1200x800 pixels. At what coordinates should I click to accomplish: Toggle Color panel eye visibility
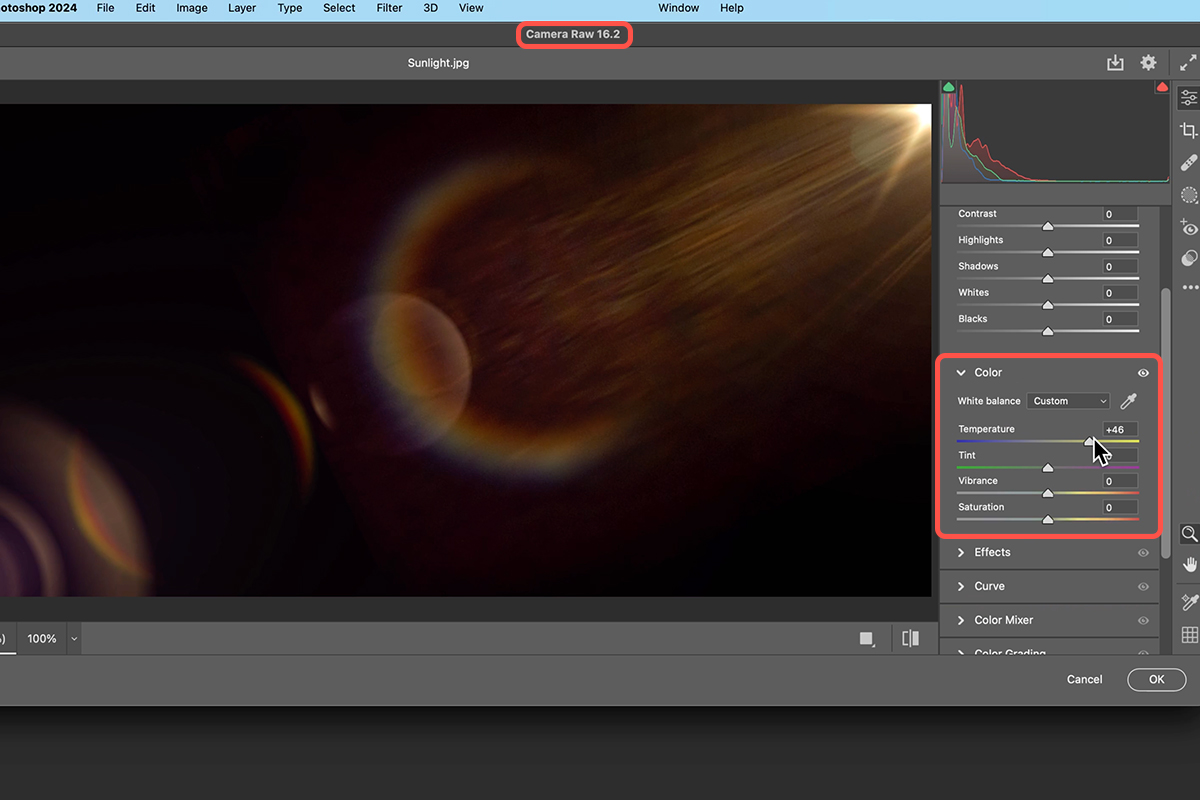click(x=1143, y=373)
